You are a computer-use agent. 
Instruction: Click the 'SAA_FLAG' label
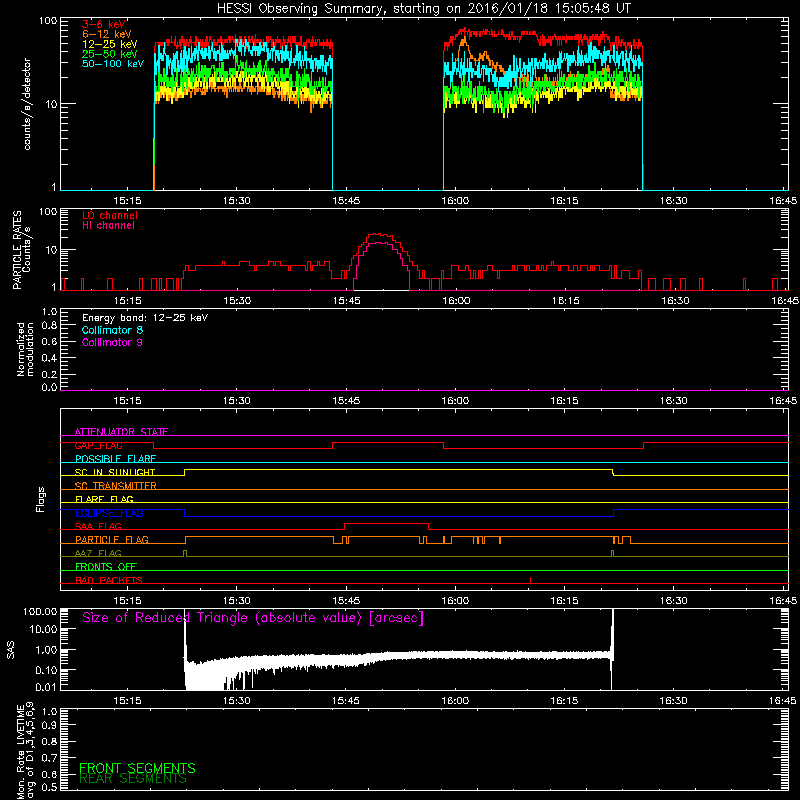(98, 526)
